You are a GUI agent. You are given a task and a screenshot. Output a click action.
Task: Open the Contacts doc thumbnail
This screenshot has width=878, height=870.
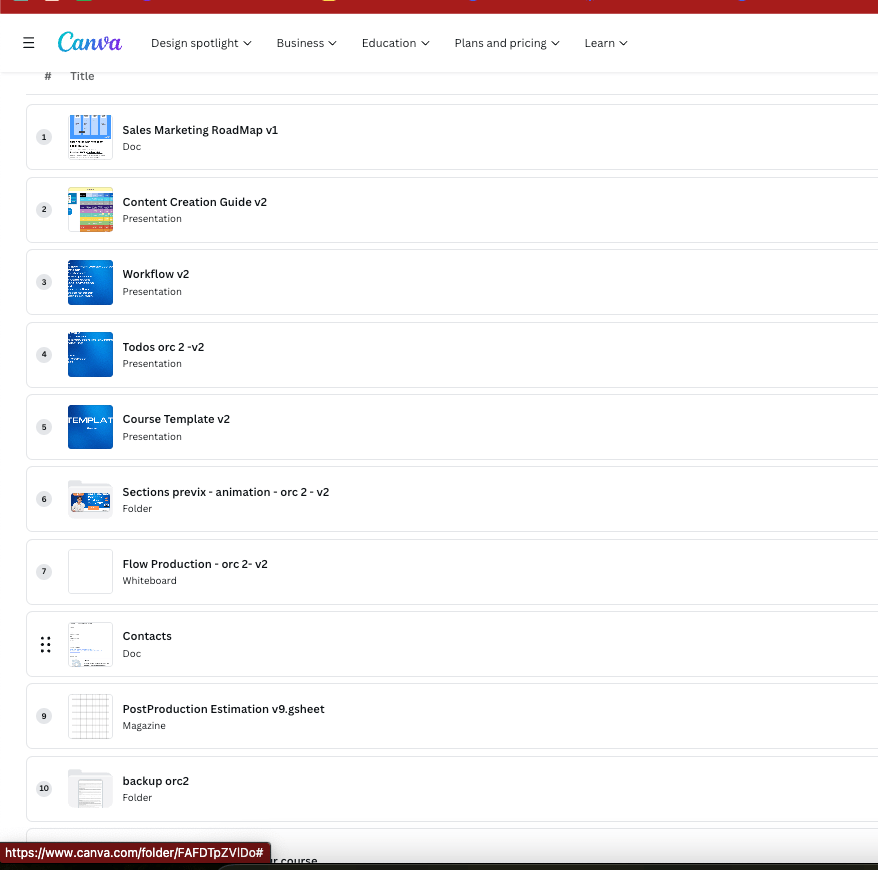(90, 644)
